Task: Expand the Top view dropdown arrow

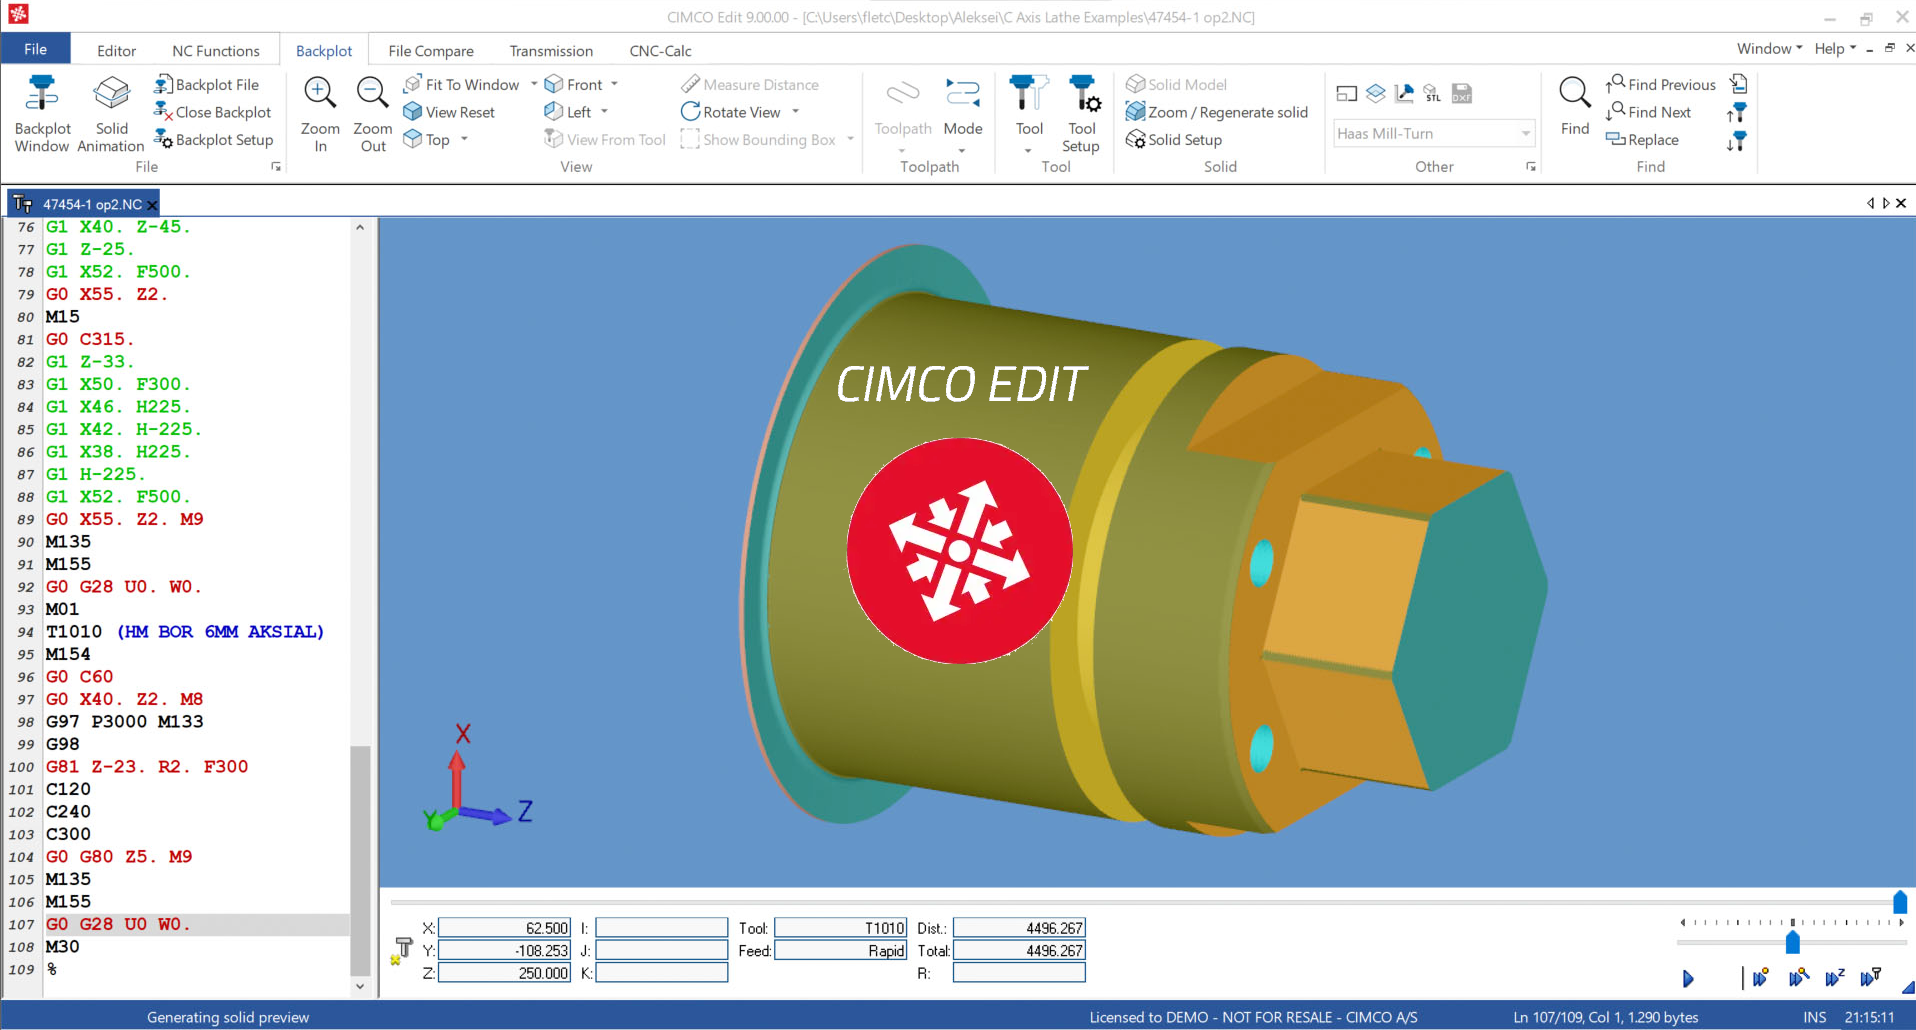Action: tap(464, 139)
